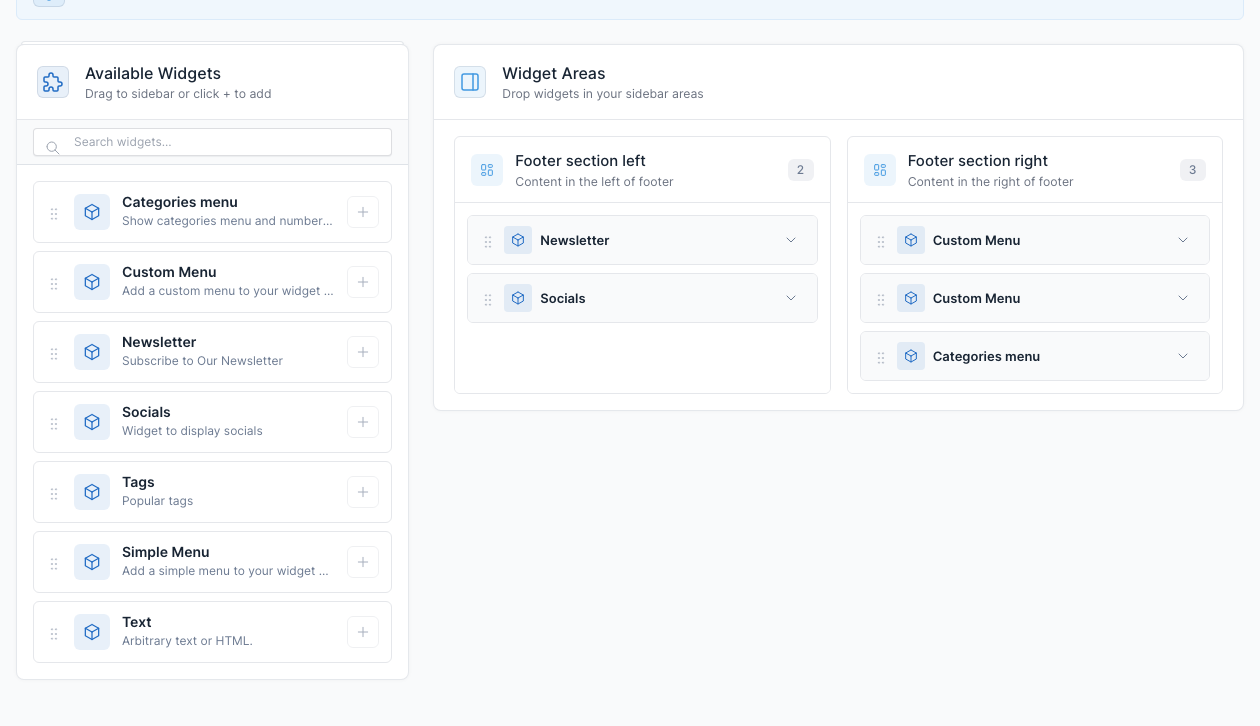Click "Subscribe to Our Newsletter" description
1260x726 pixels.
coord(202,361)
